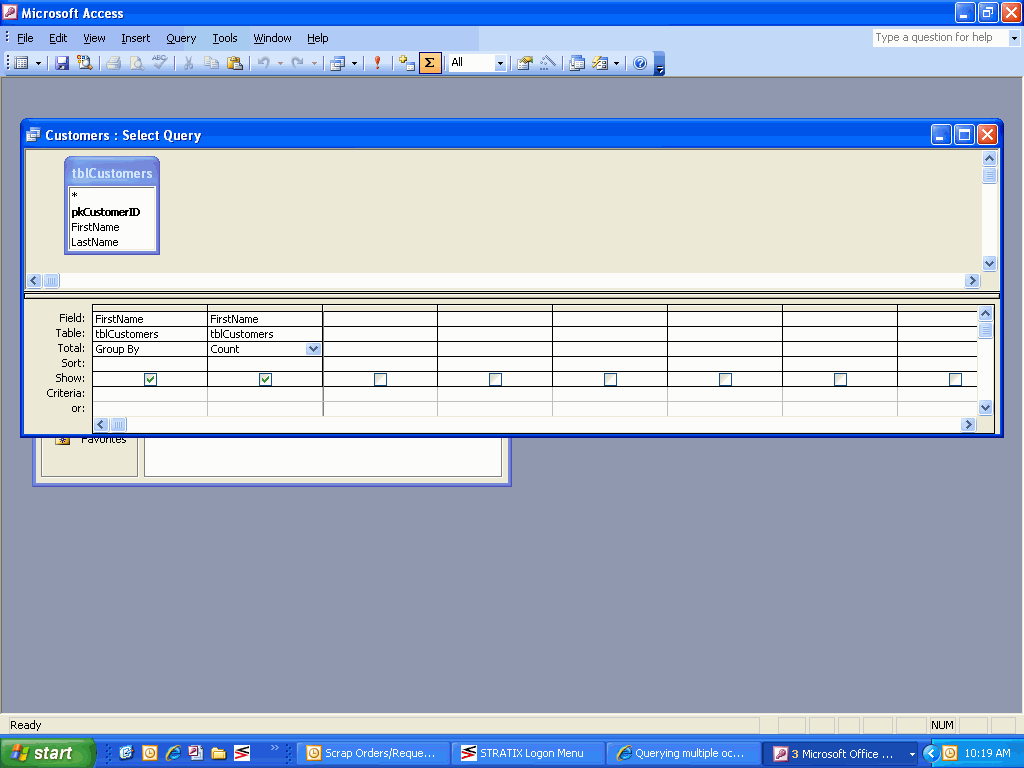This screenshot has width=1024, height=768.
Task: Click the Undo arrow icon
Action: (x=263, y=63)
